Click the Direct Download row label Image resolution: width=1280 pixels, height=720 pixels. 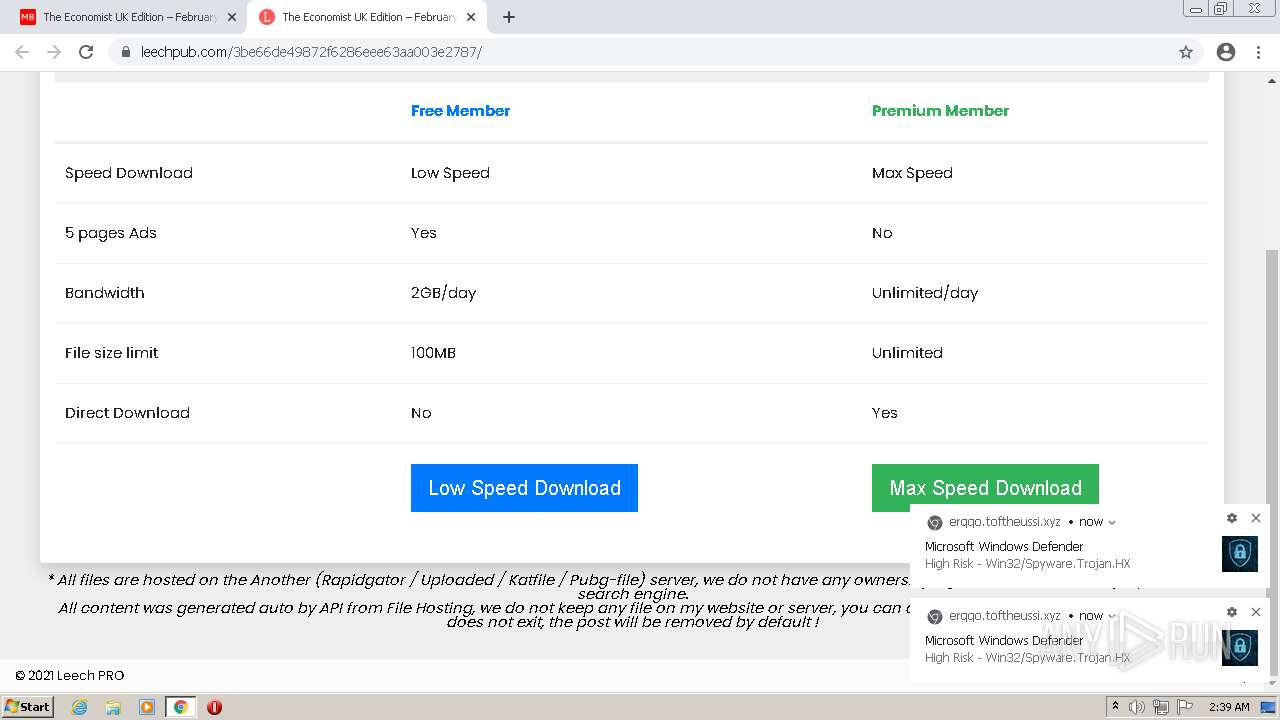pos(127,413)
